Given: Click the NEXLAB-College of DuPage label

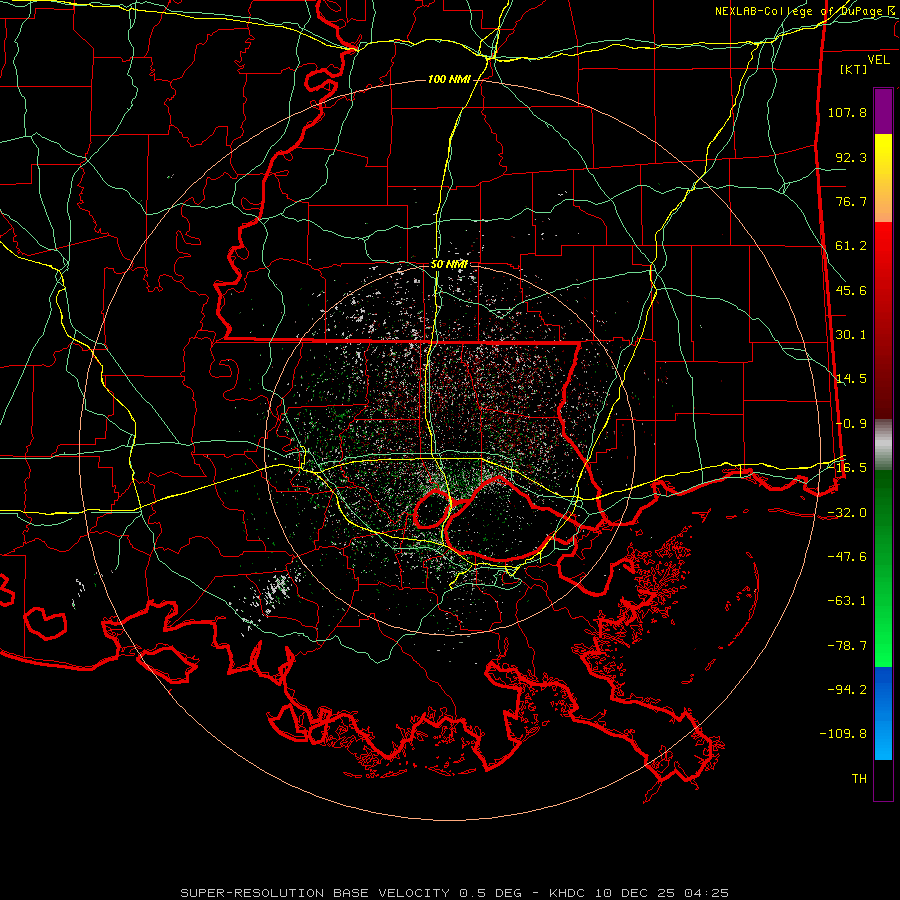Looking at the screenshot, I should (x=807, y=11).
